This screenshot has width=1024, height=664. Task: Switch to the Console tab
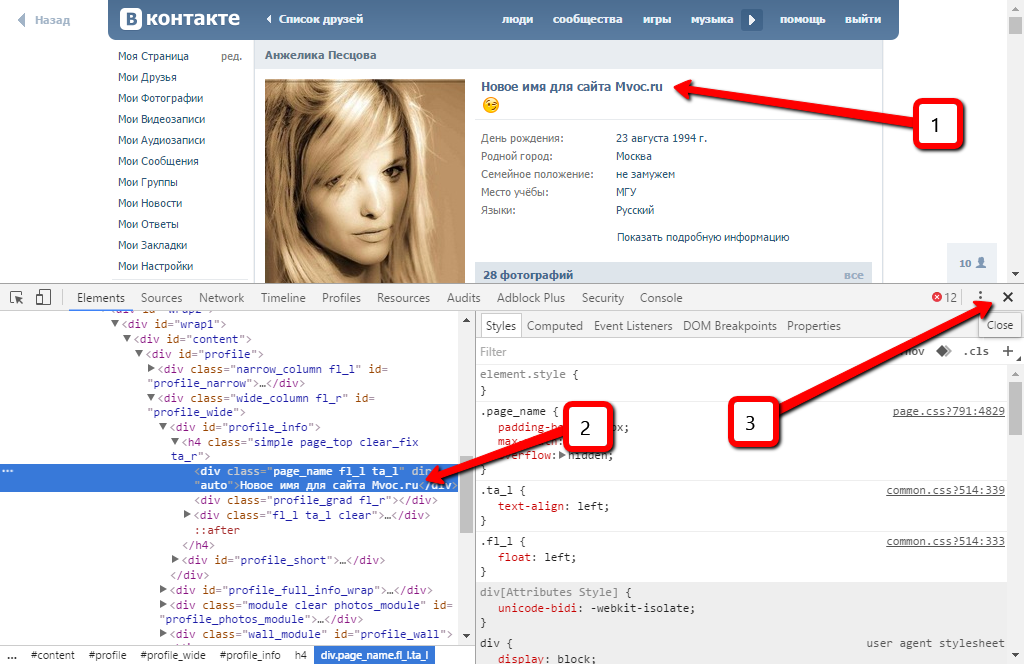click(x=661, y=297)
